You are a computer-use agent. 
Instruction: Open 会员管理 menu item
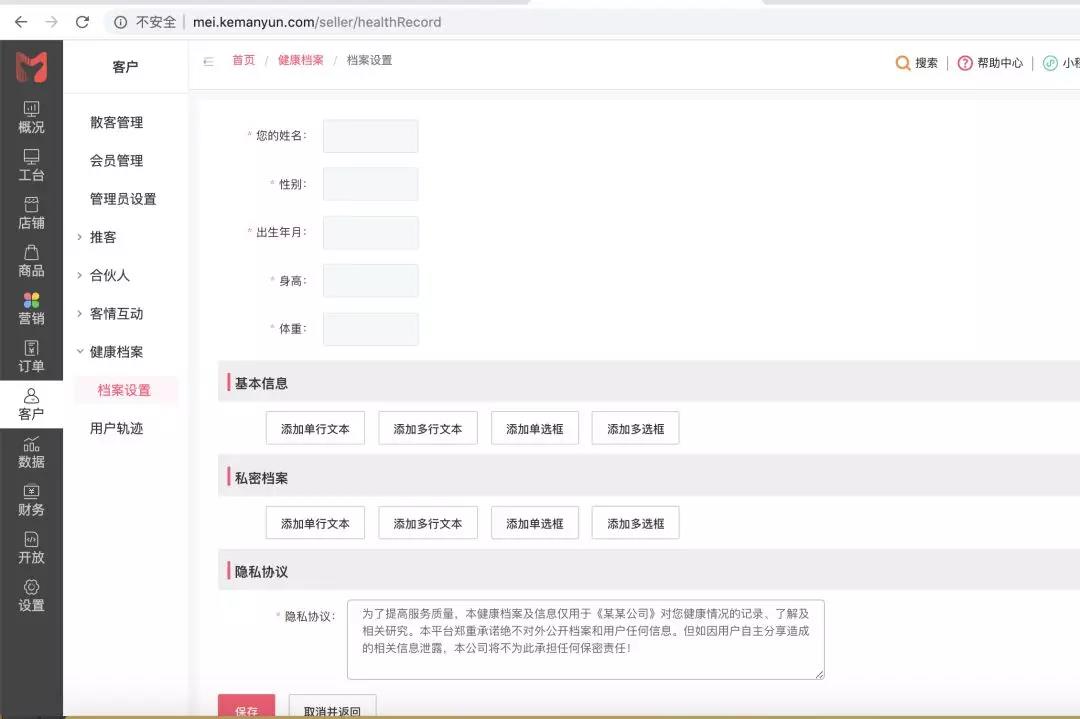116,160
